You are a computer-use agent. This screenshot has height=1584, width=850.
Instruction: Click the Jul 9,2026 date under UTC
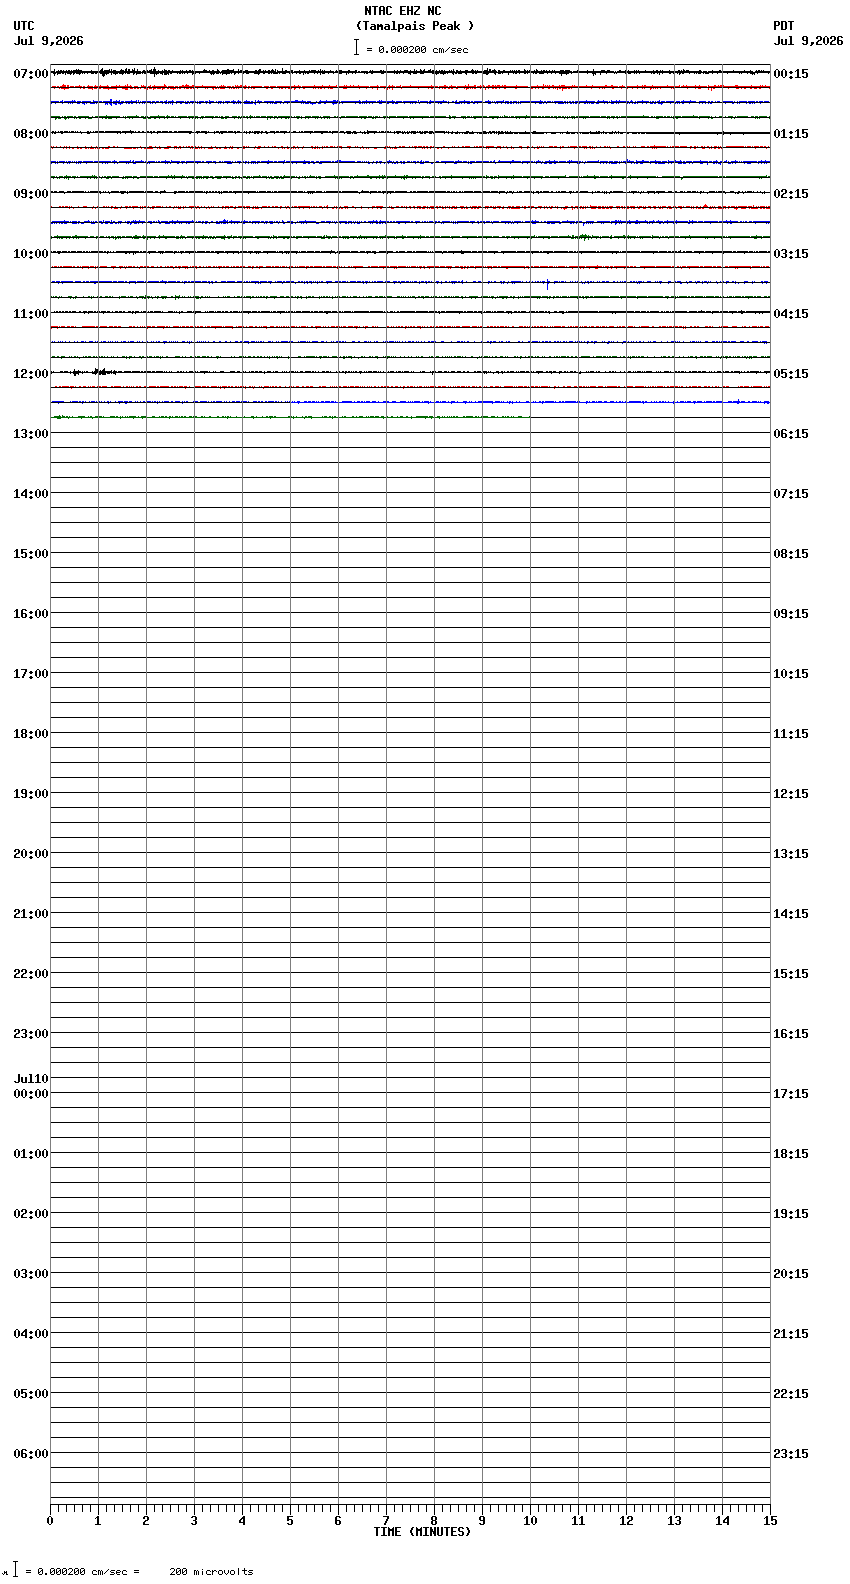pyautogui.click(x=49, y=41)
